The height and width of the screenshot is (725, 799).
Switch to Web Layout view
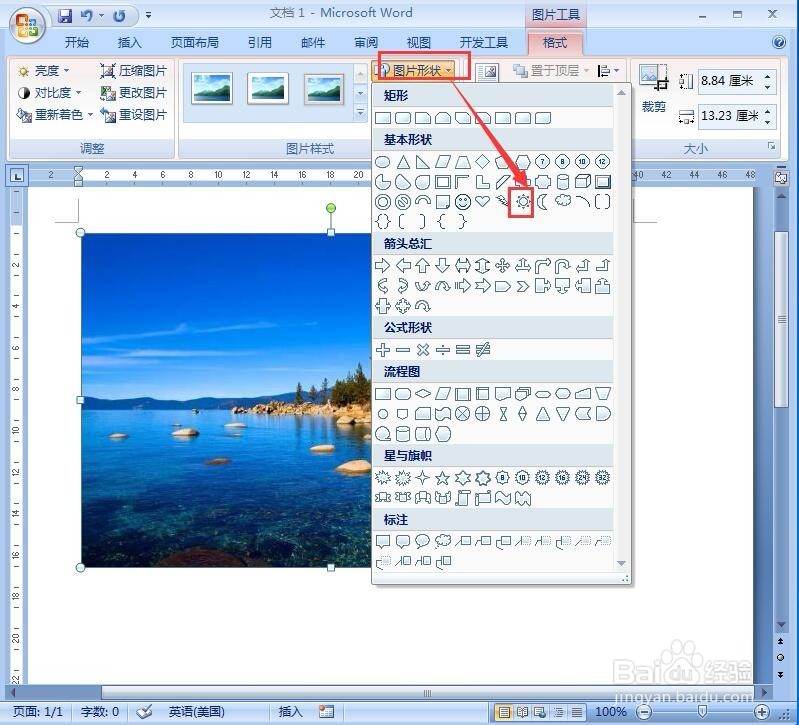click(540, 712)
